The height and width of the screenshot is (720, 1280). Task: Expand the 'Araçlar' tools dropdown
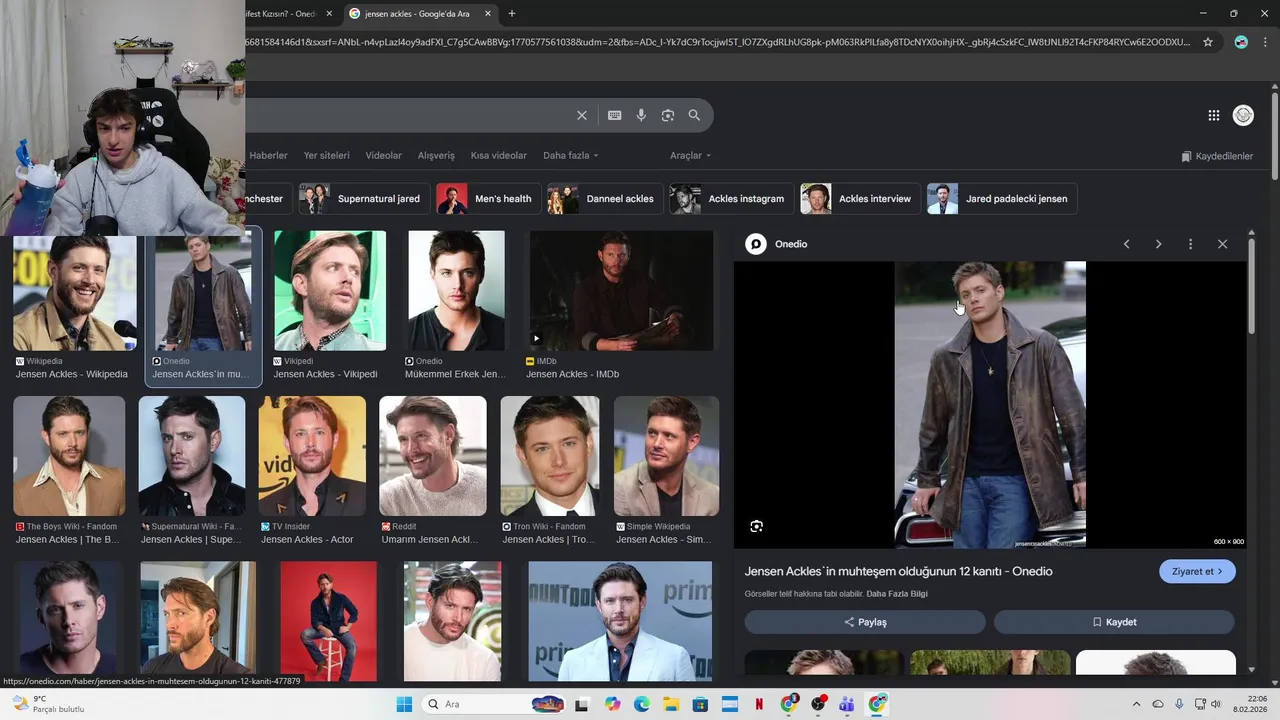[690, 155]
